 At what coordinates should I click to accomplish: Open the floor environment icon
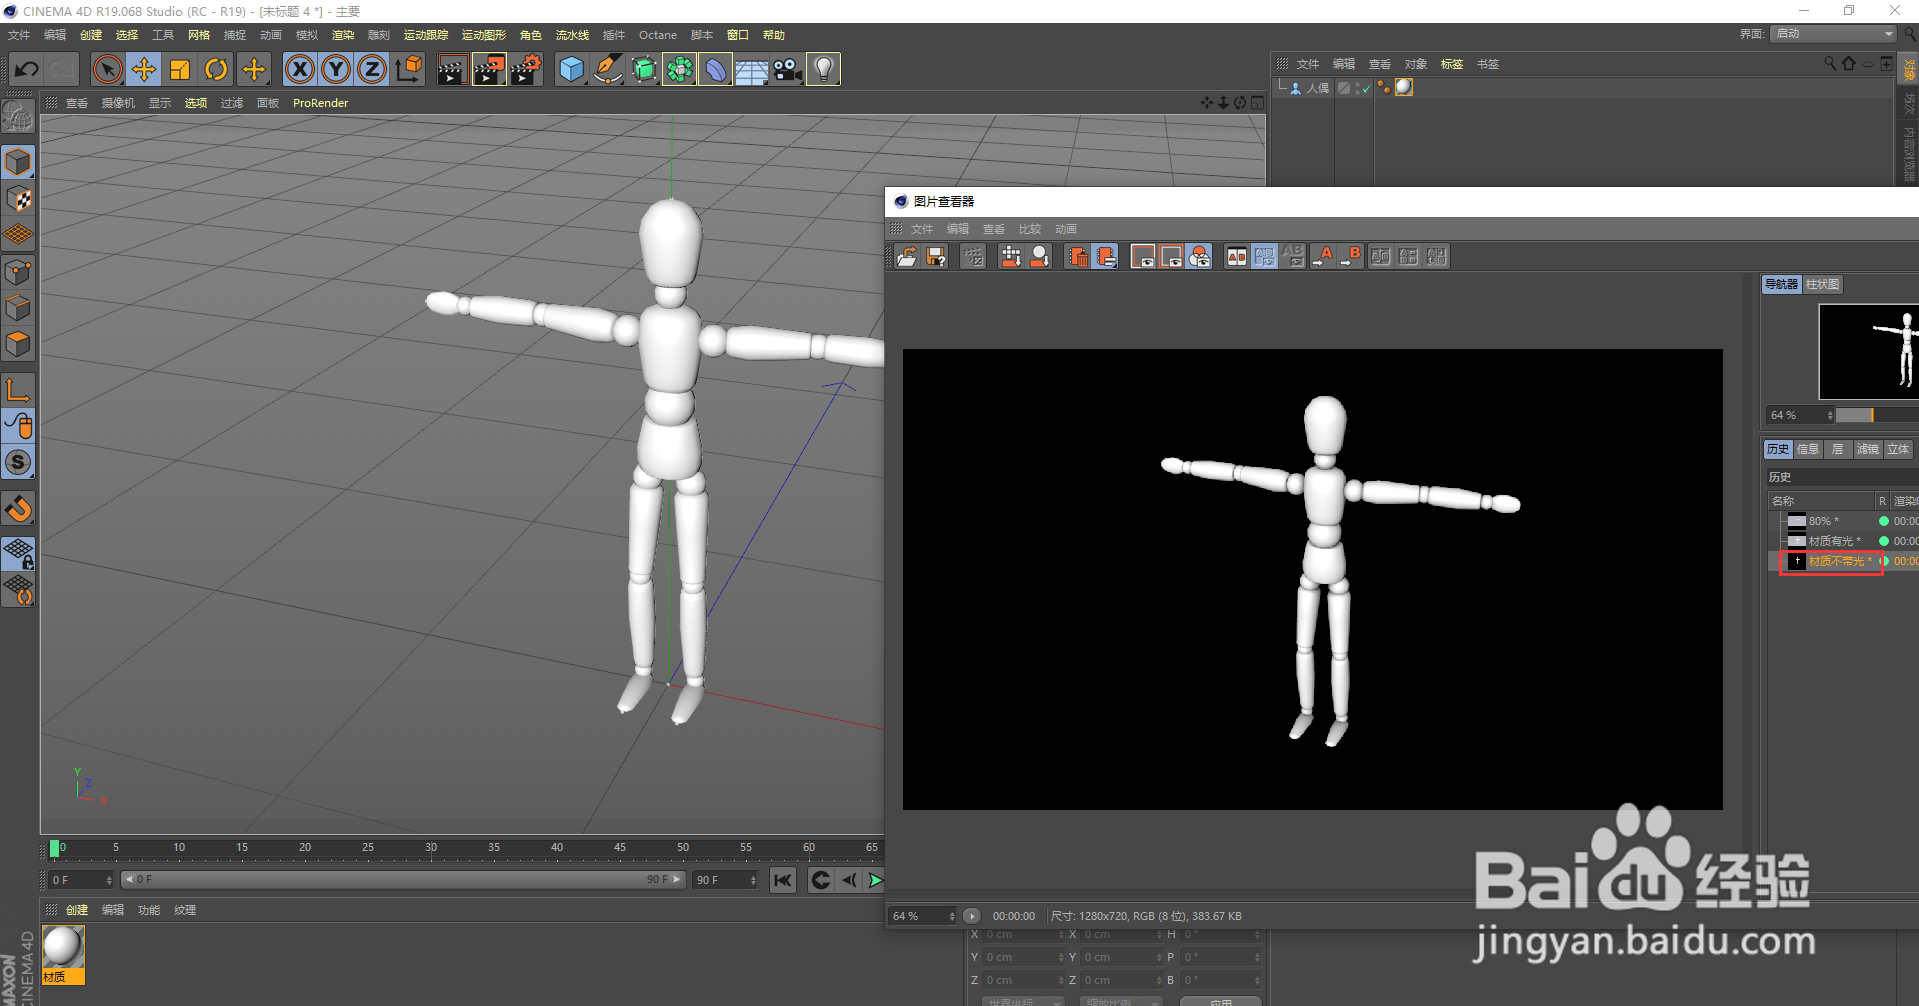[752, 69]
